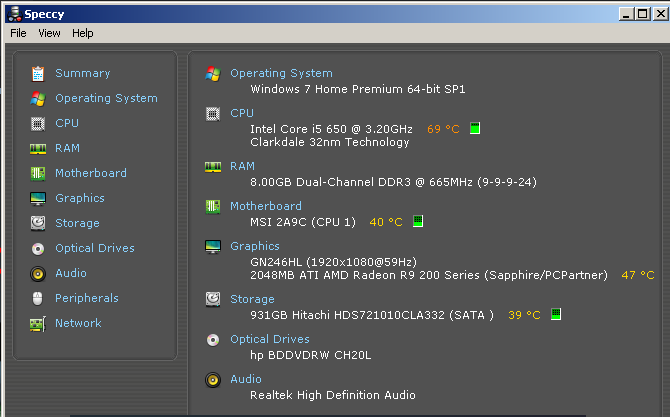670x417 pixels.
Task: Select Graphics in the sidebar
Action: [x=79, y=198]
